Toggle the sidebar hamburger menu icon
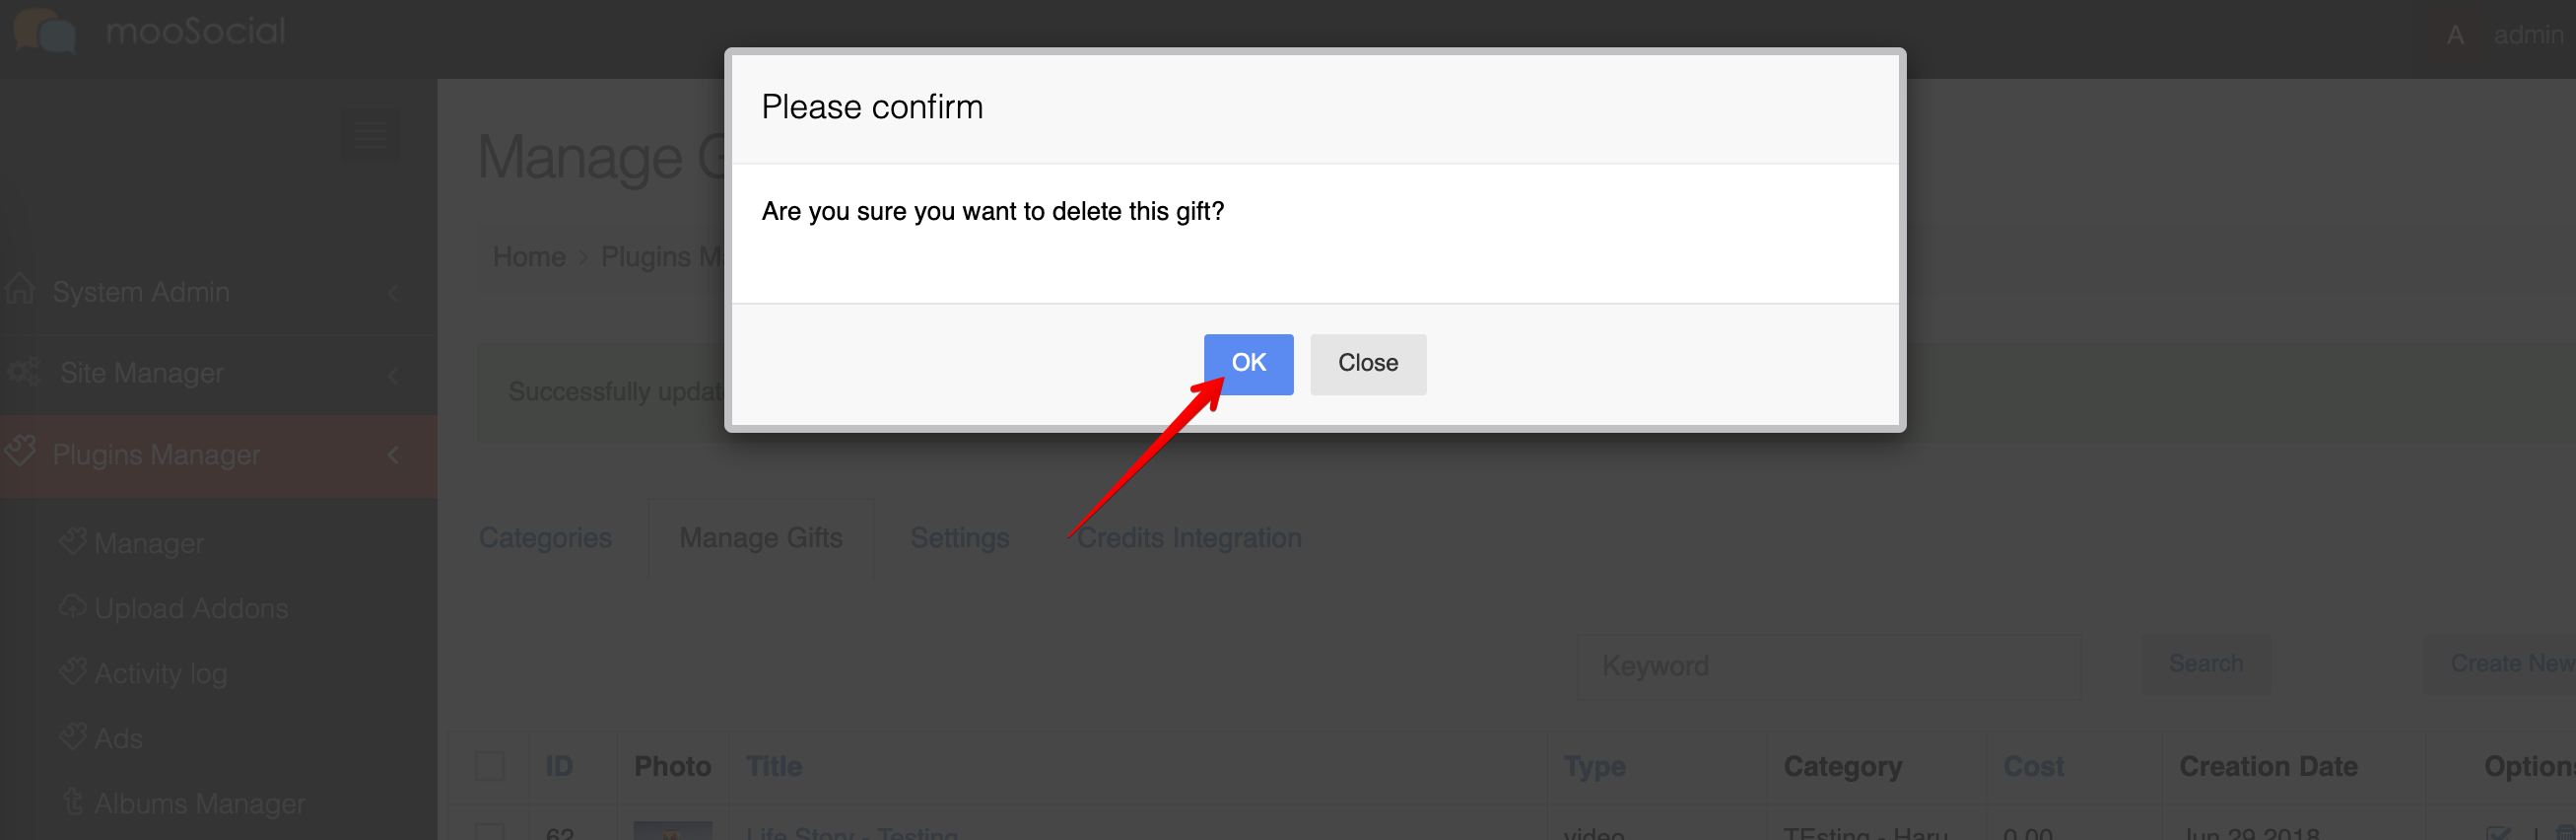Screen dimensions: 2576x840 pyautogui.click(x=370, y=135)
